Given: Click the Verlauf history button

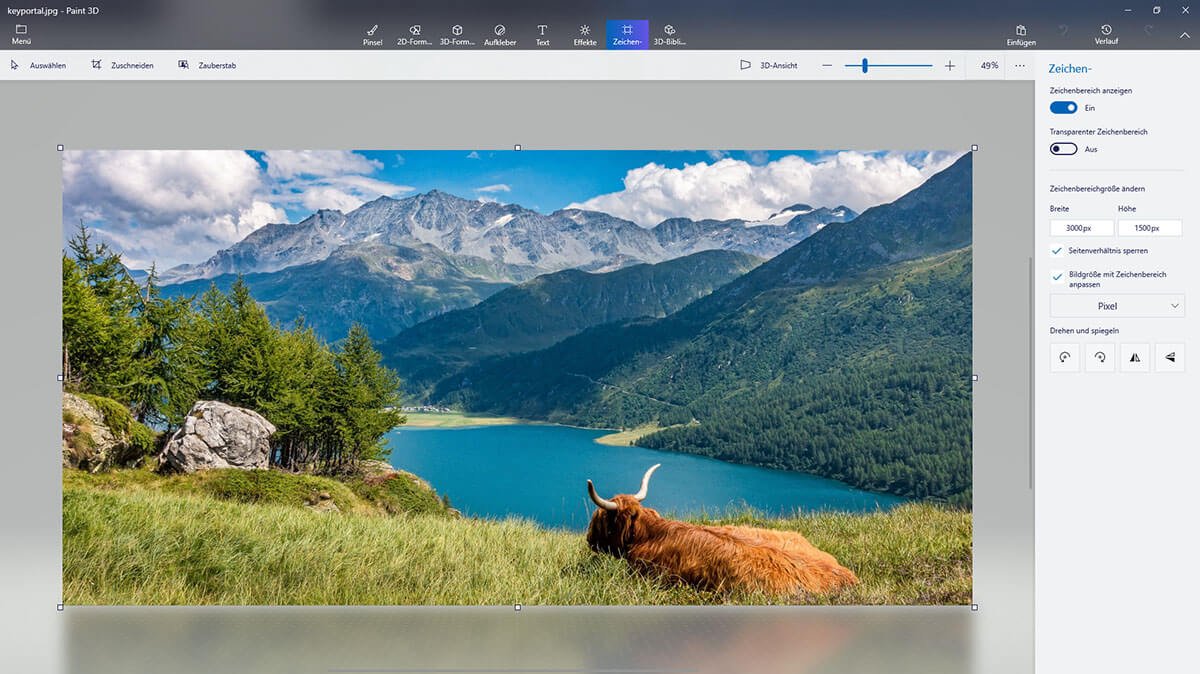Looking at the screenshot, I should click(x=1105, y=31).
